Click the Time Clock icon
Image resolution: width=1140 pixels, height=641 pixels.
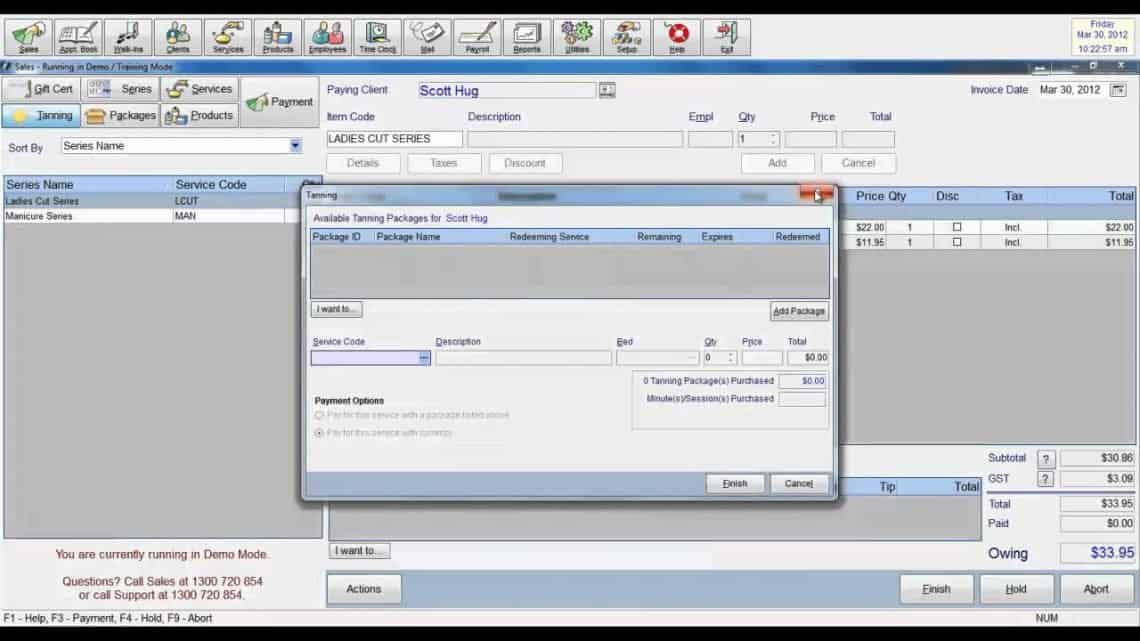[x=377, y=33]
